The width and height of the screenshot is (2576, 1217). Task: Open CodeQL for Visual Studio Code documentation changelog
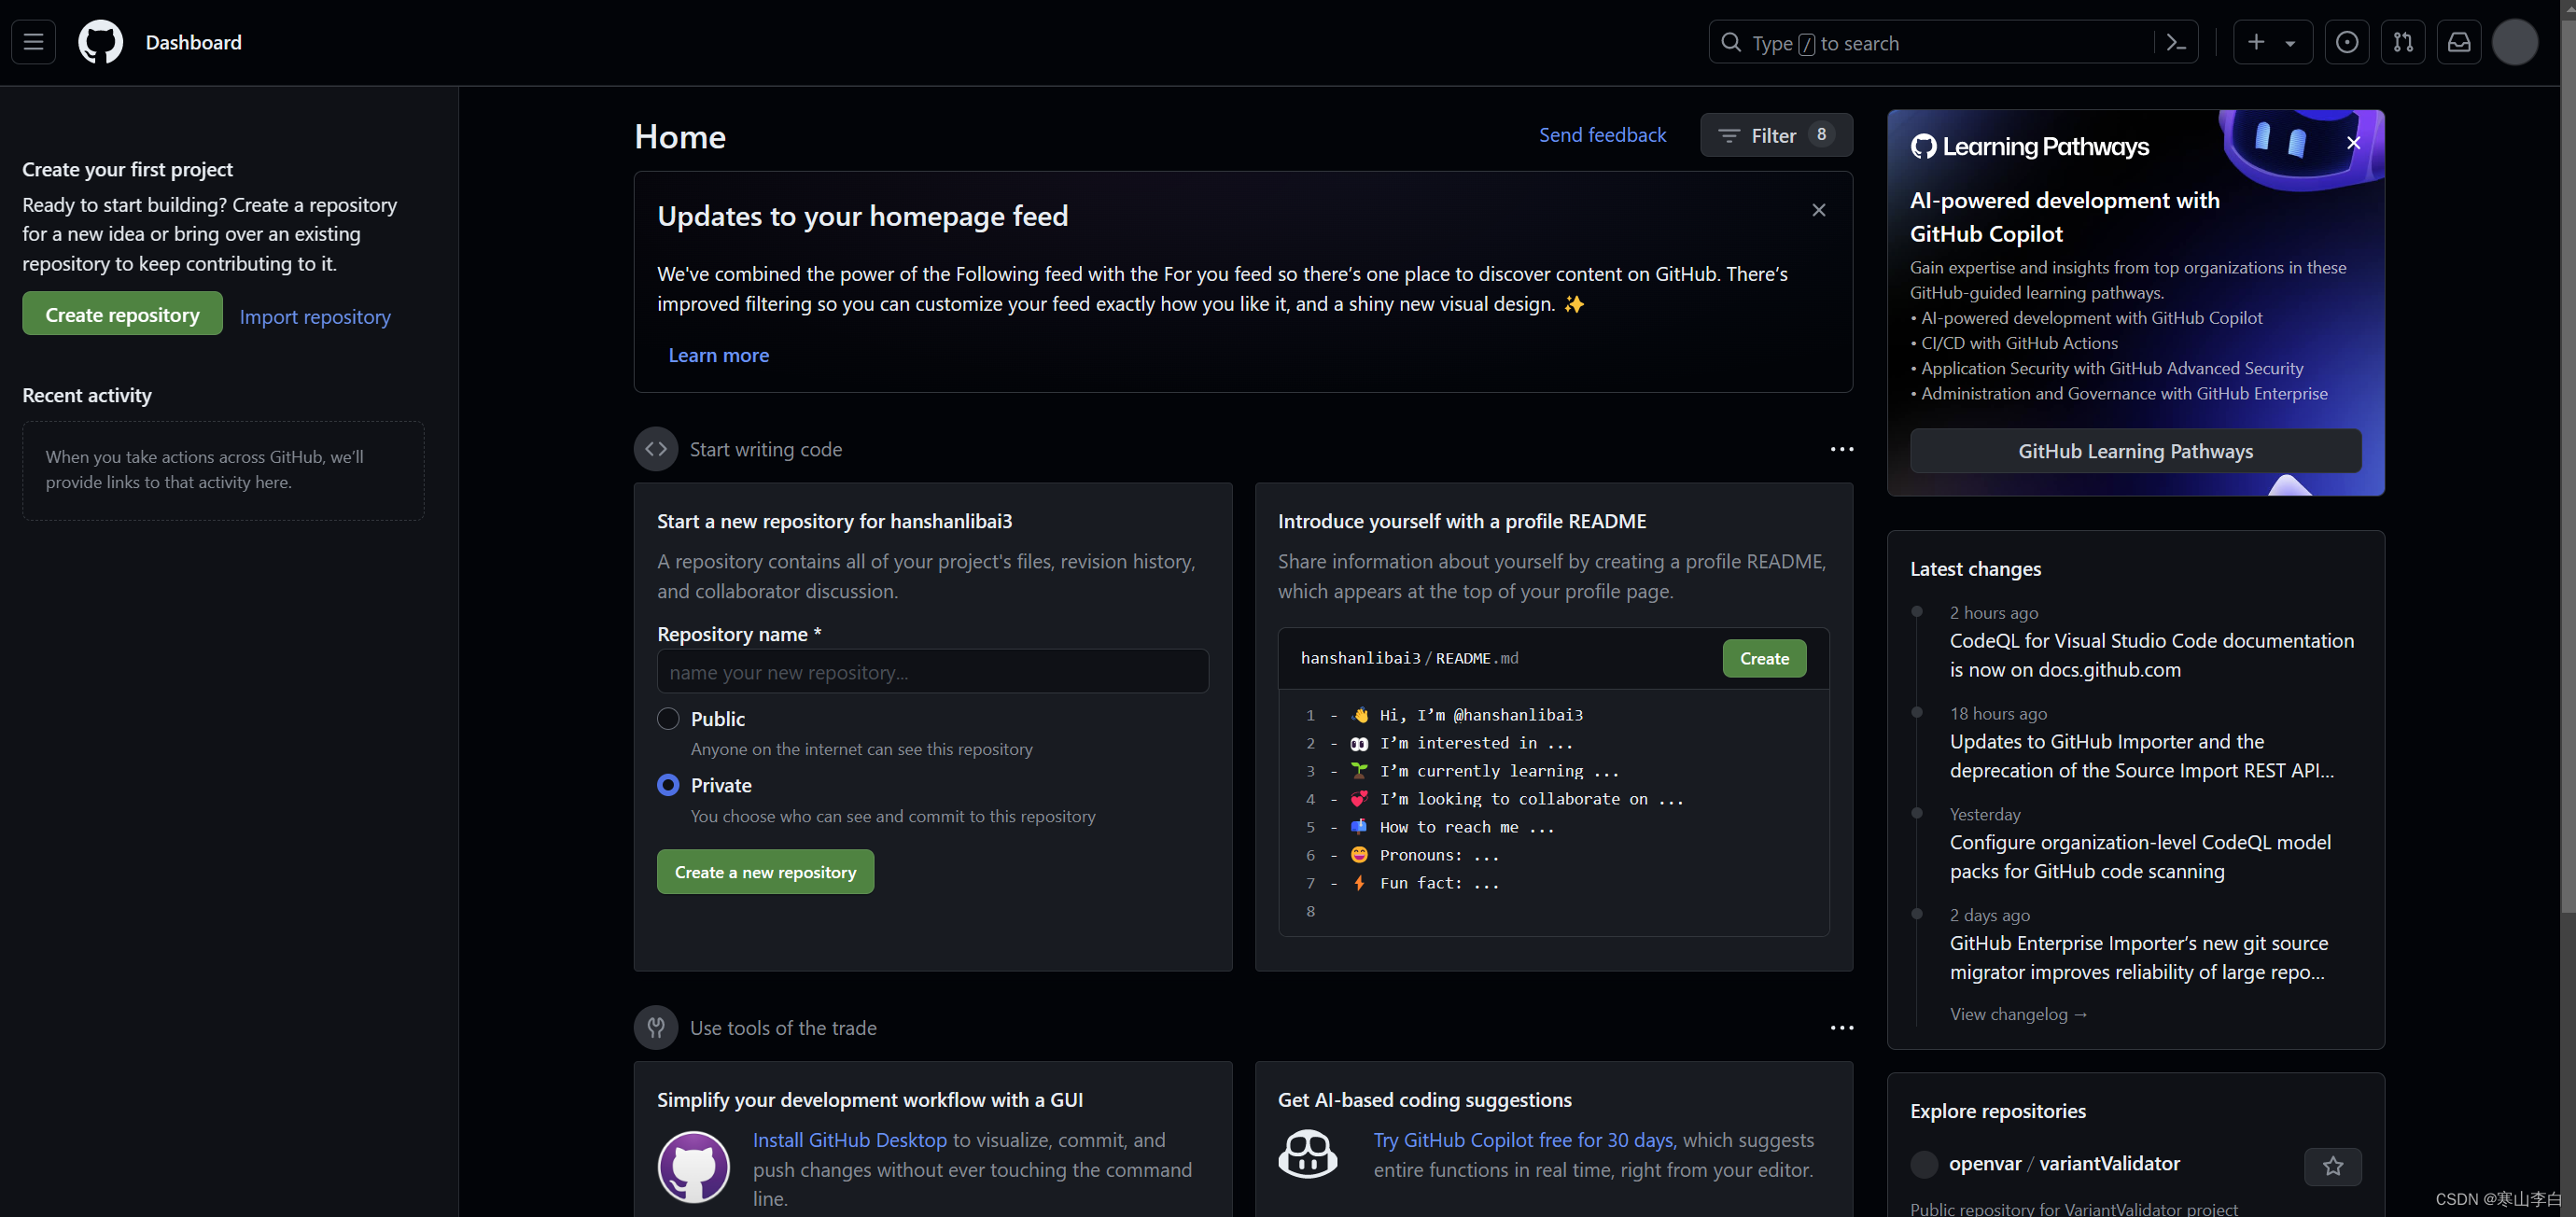pos(2151,655)
